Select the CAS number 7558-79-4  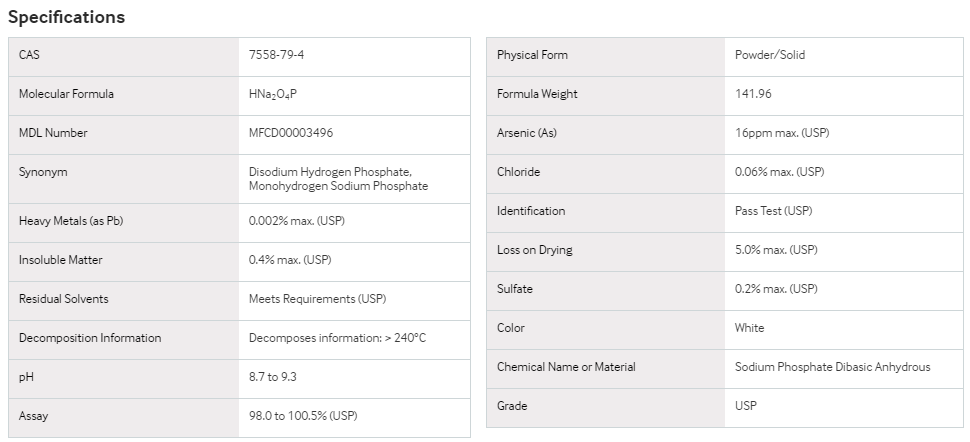click(277, 55)
